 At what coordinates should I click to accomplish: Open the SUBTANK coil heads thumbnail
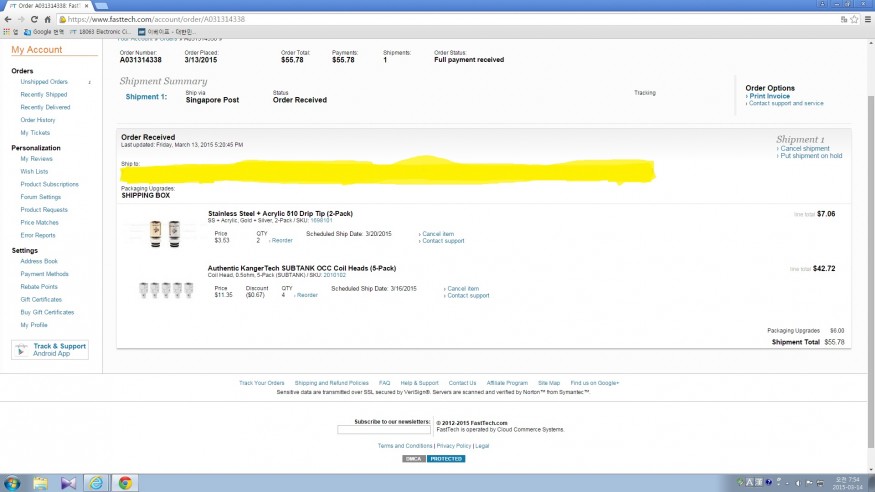(x=166, y=290)
